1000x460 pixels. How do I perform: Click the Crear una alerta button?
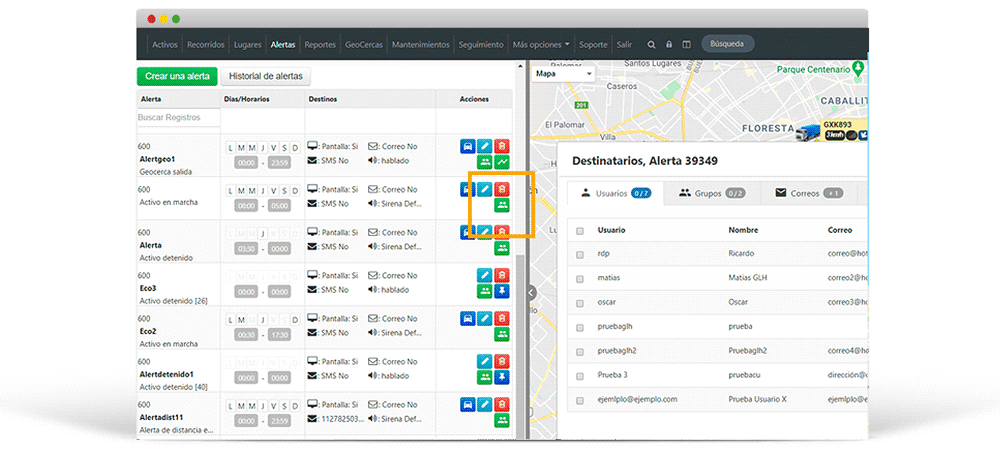(177, 76)
